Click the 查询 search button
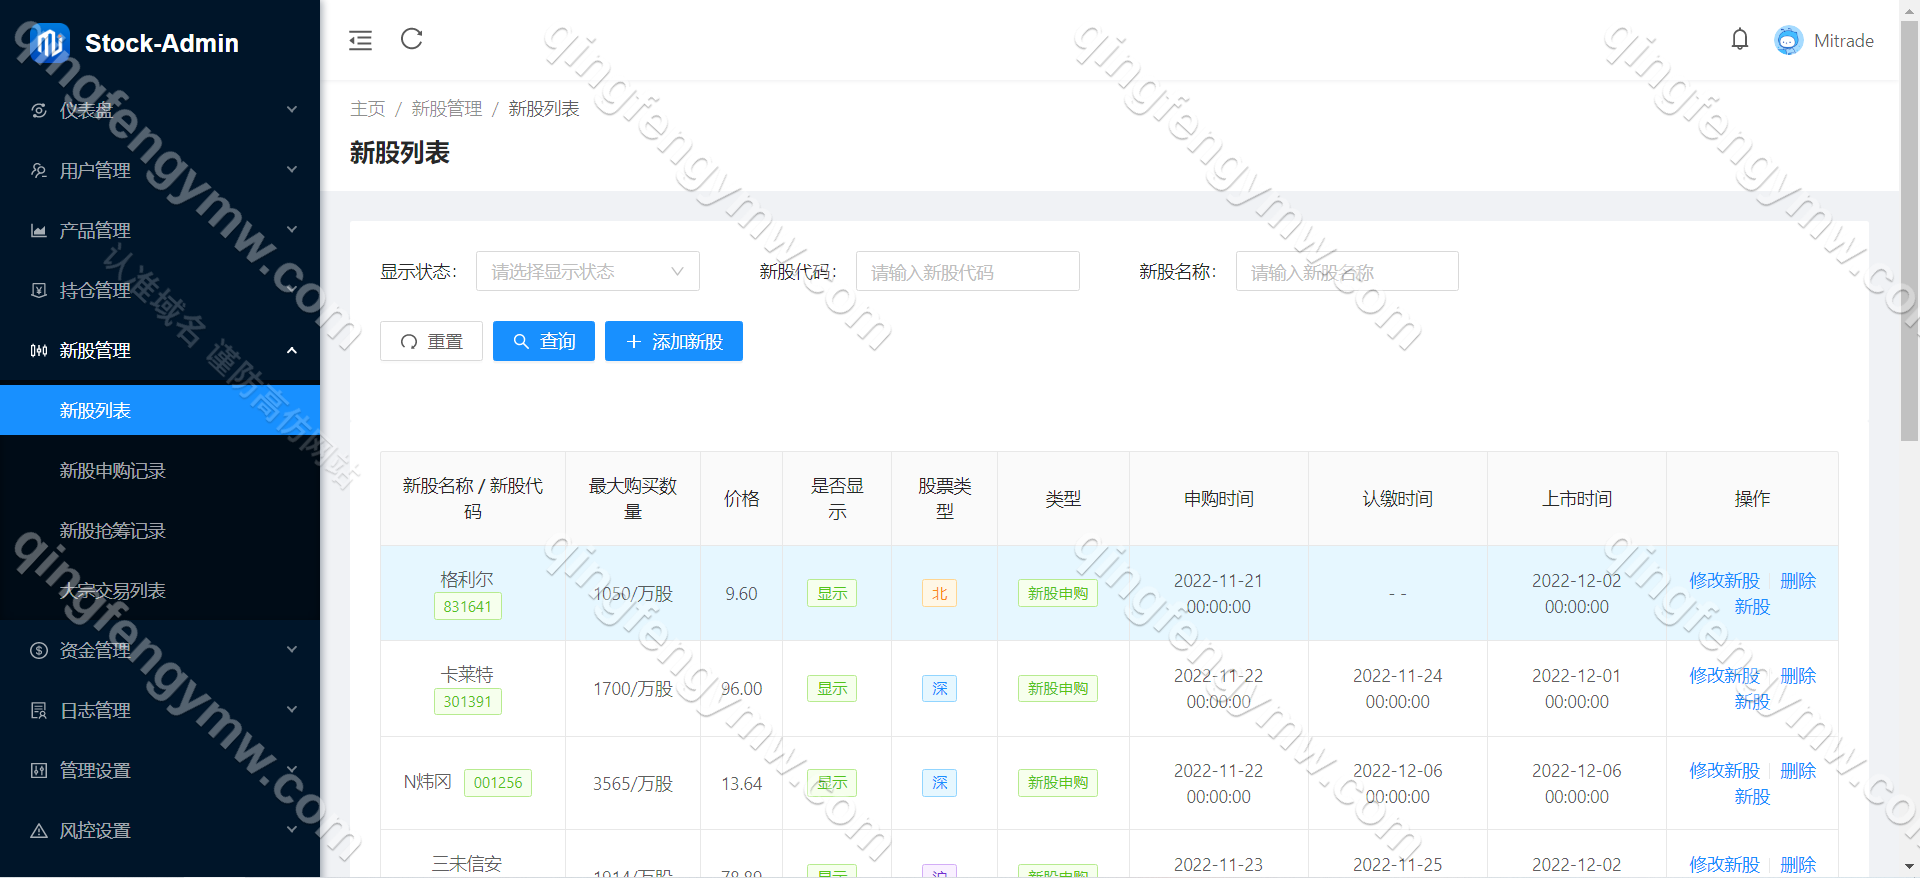Image resolution: width=1920 pixels, height=878 pixels. pyautogui.click(x=543, y=341)
